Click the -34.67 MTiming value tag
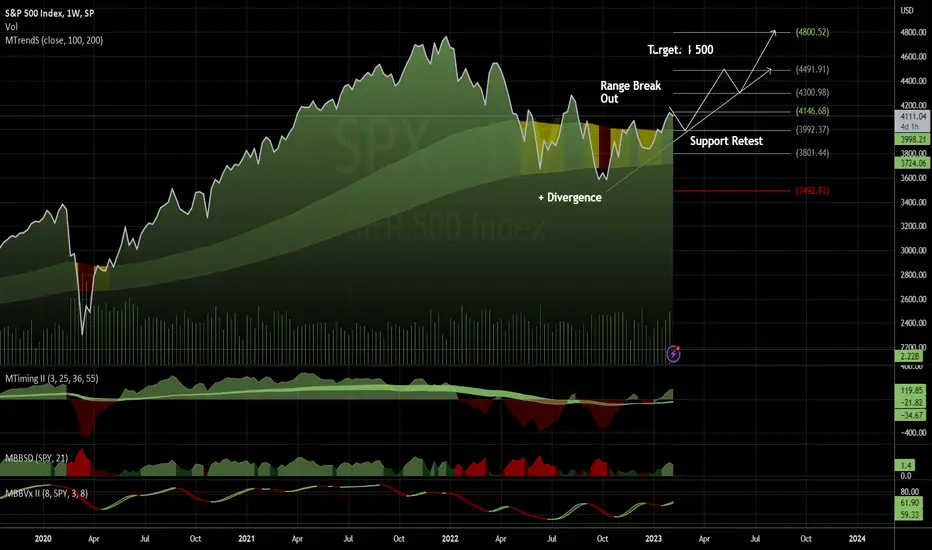 click(909, 415)
